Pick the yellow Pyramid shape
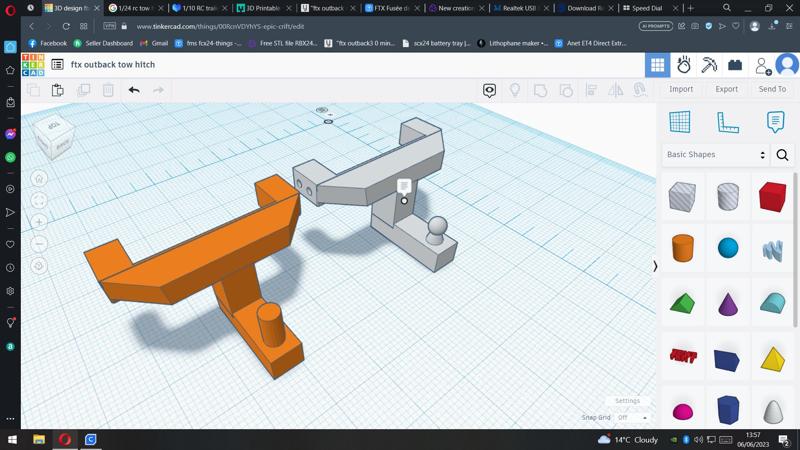 point(772,359)
